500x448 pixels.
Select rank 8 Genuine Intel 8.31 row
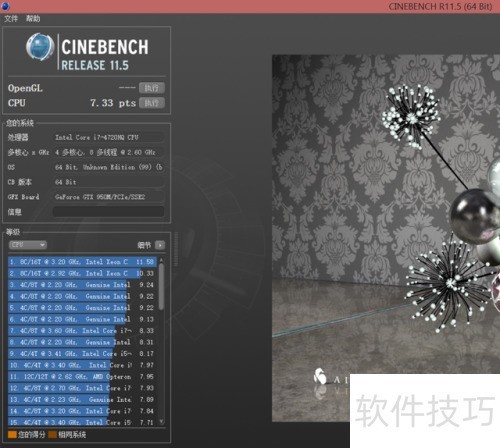82,342
